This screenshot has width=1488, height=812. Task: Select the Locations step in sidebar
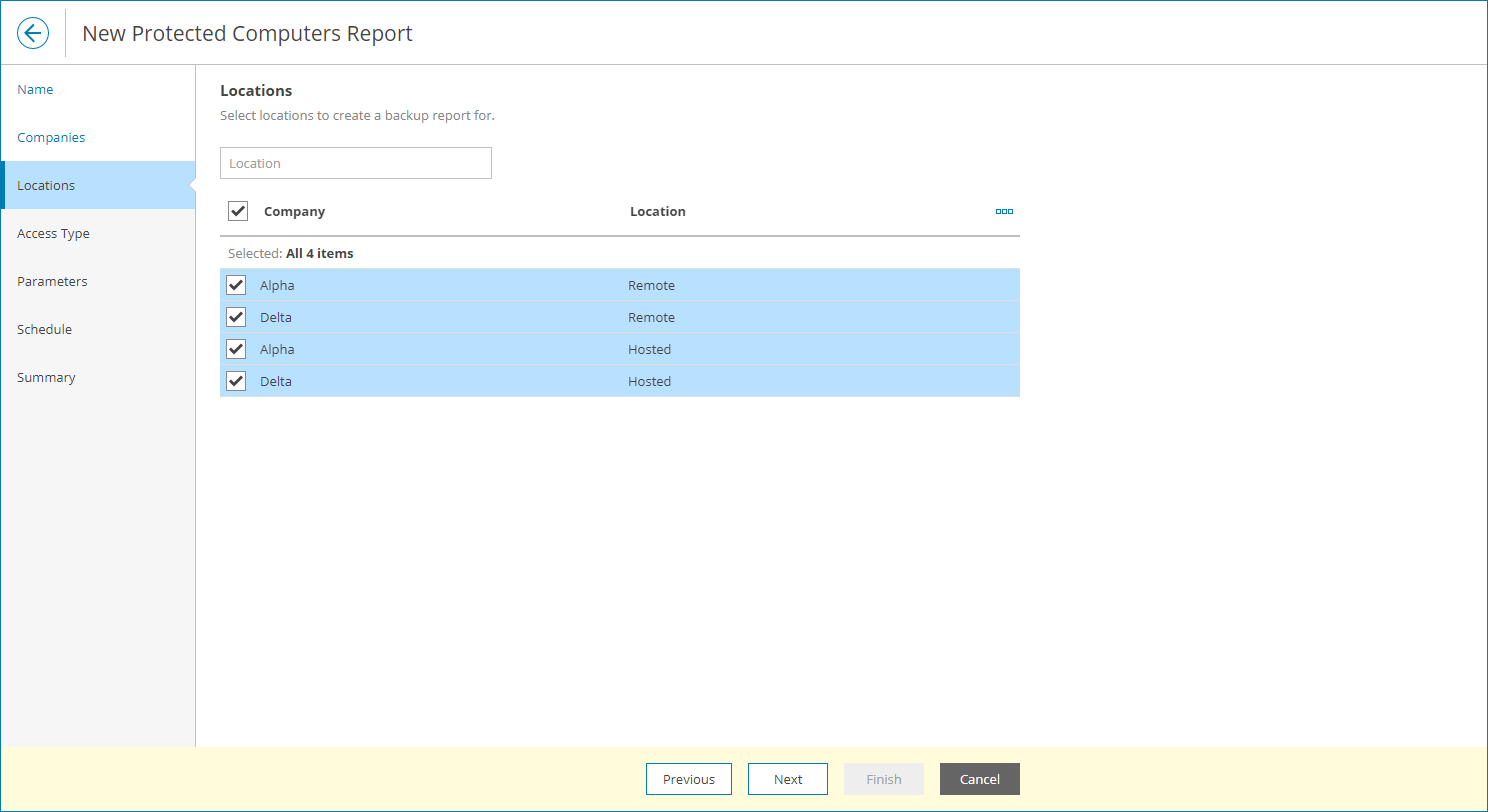[x=98, y=185]
